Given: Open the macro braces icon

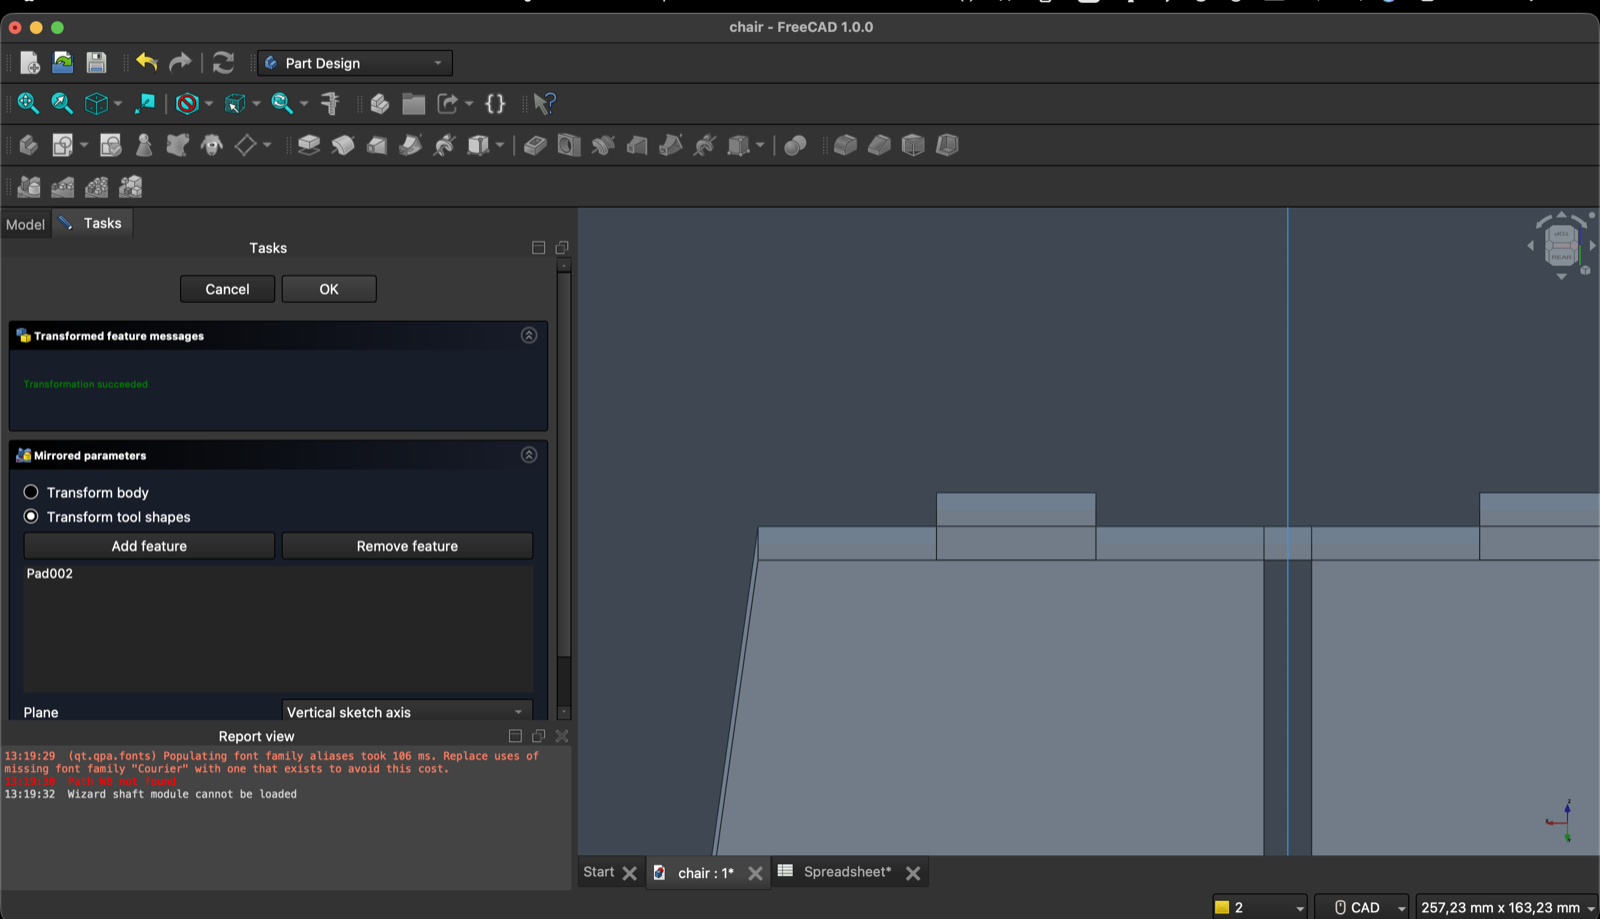Looking at the screenshot, I should (x=495, y=104).
